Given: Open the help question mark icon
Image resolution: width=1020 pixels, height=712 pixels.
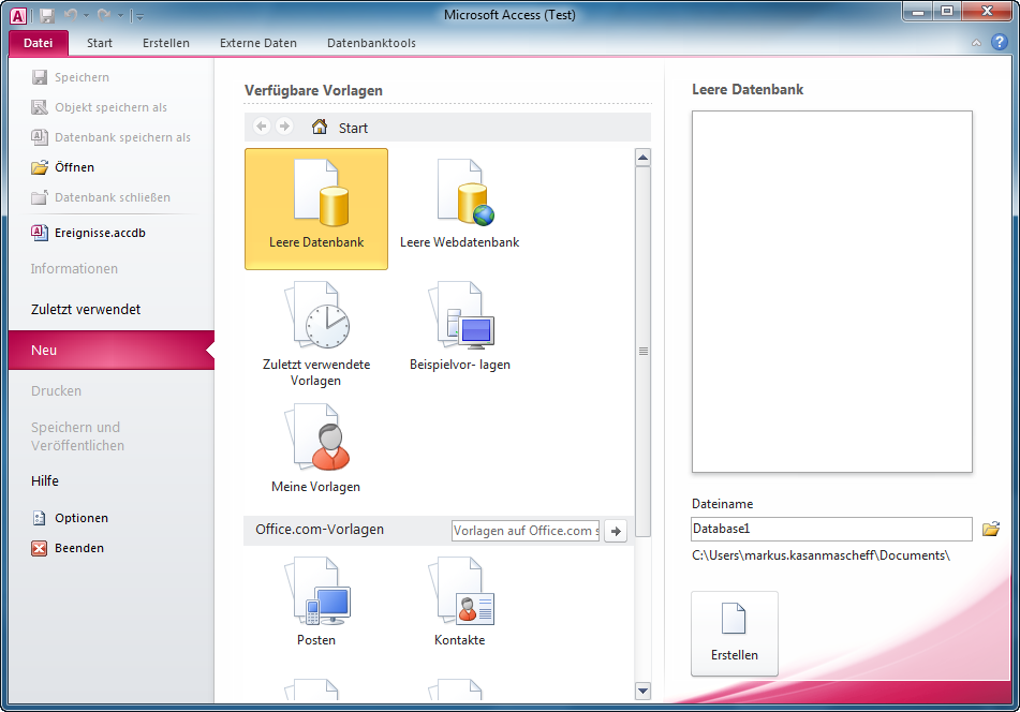Looking at the screenshot, I should [x=999, y=42].
